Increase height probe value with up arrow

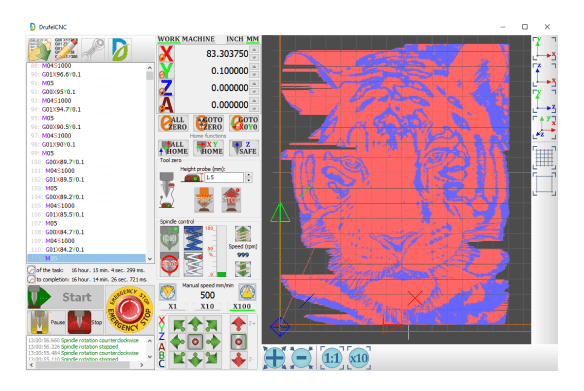pyautogui.click(x=249, y=175)
